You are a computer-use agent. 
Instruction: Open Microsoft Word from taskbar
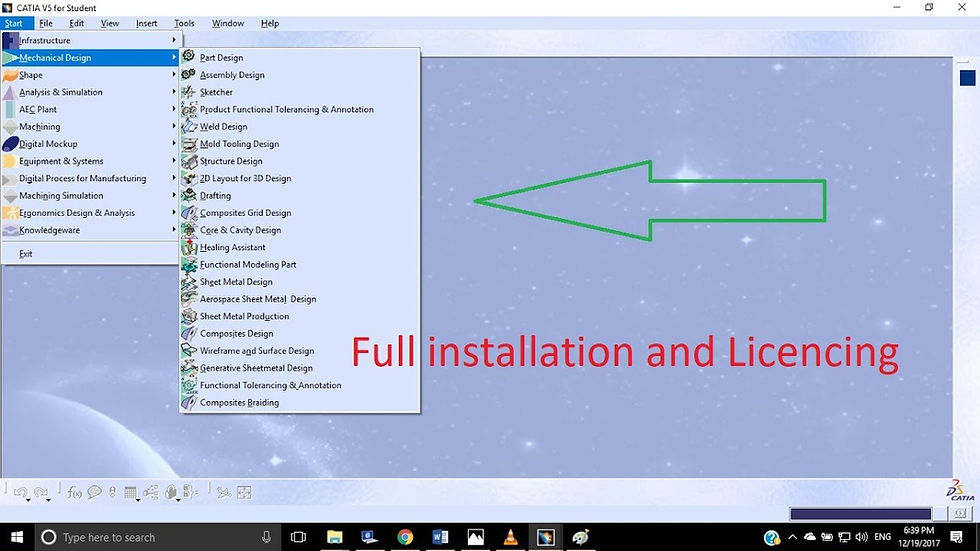tap(440, 537)
